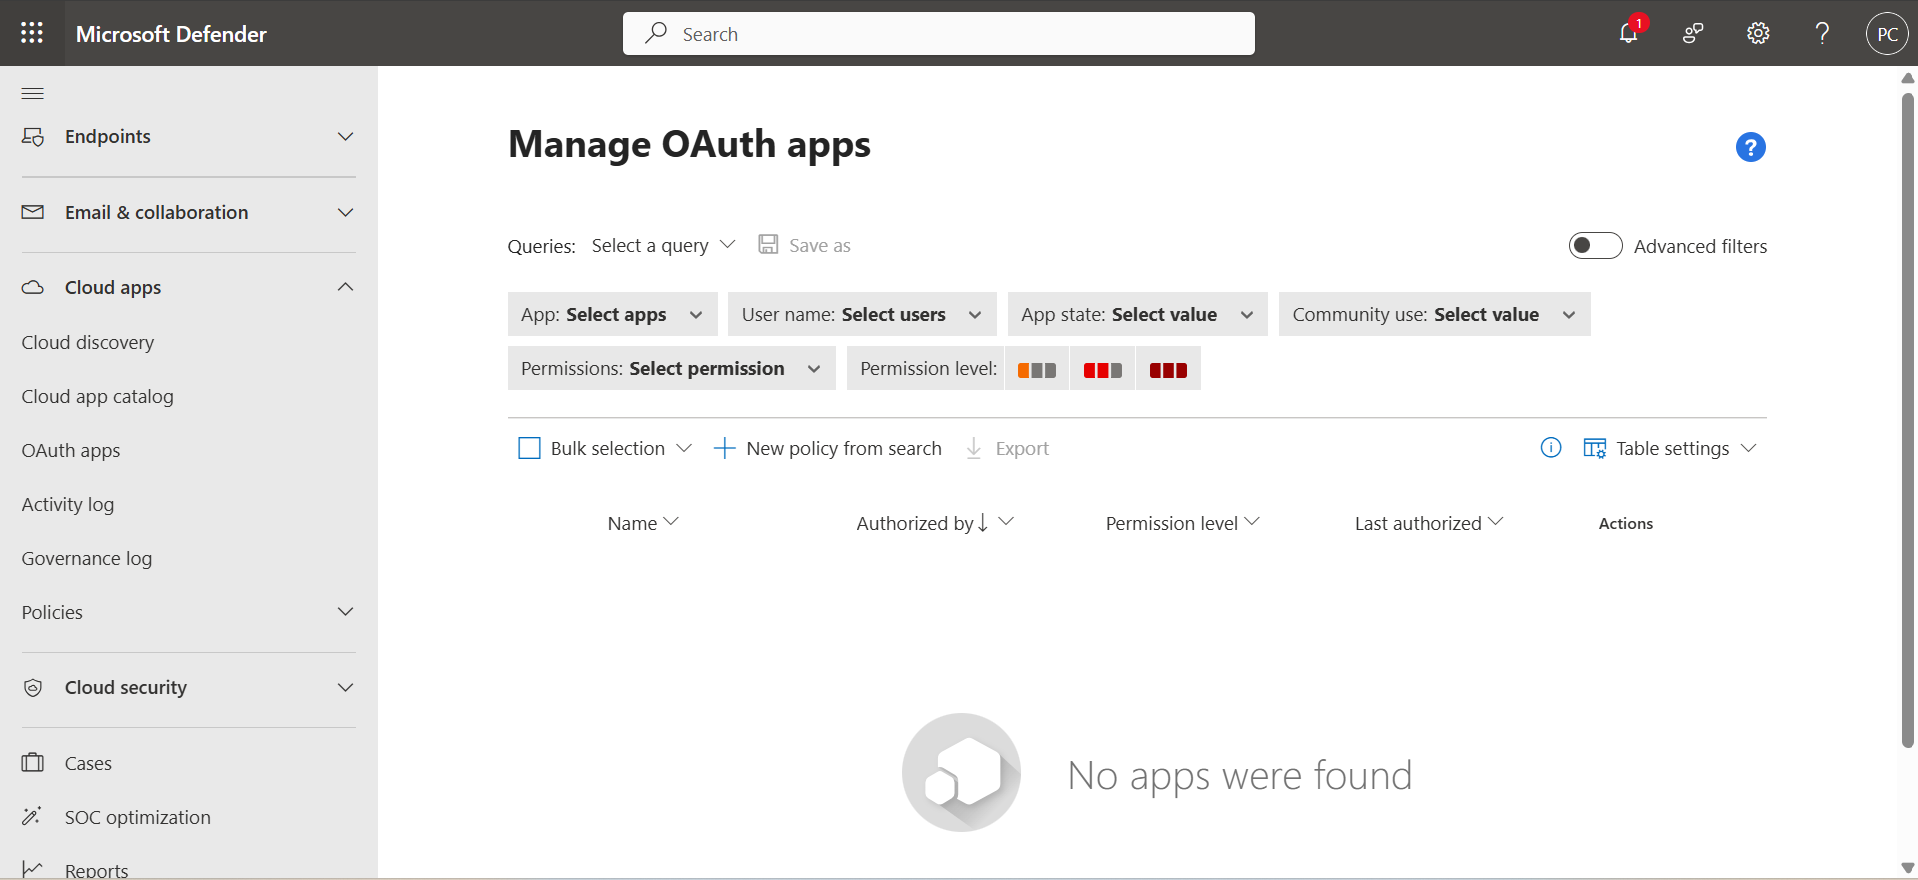The width and height of the screenshot is (1918, 880).
Task: Click the Save as label
Action: coord(820,245)
